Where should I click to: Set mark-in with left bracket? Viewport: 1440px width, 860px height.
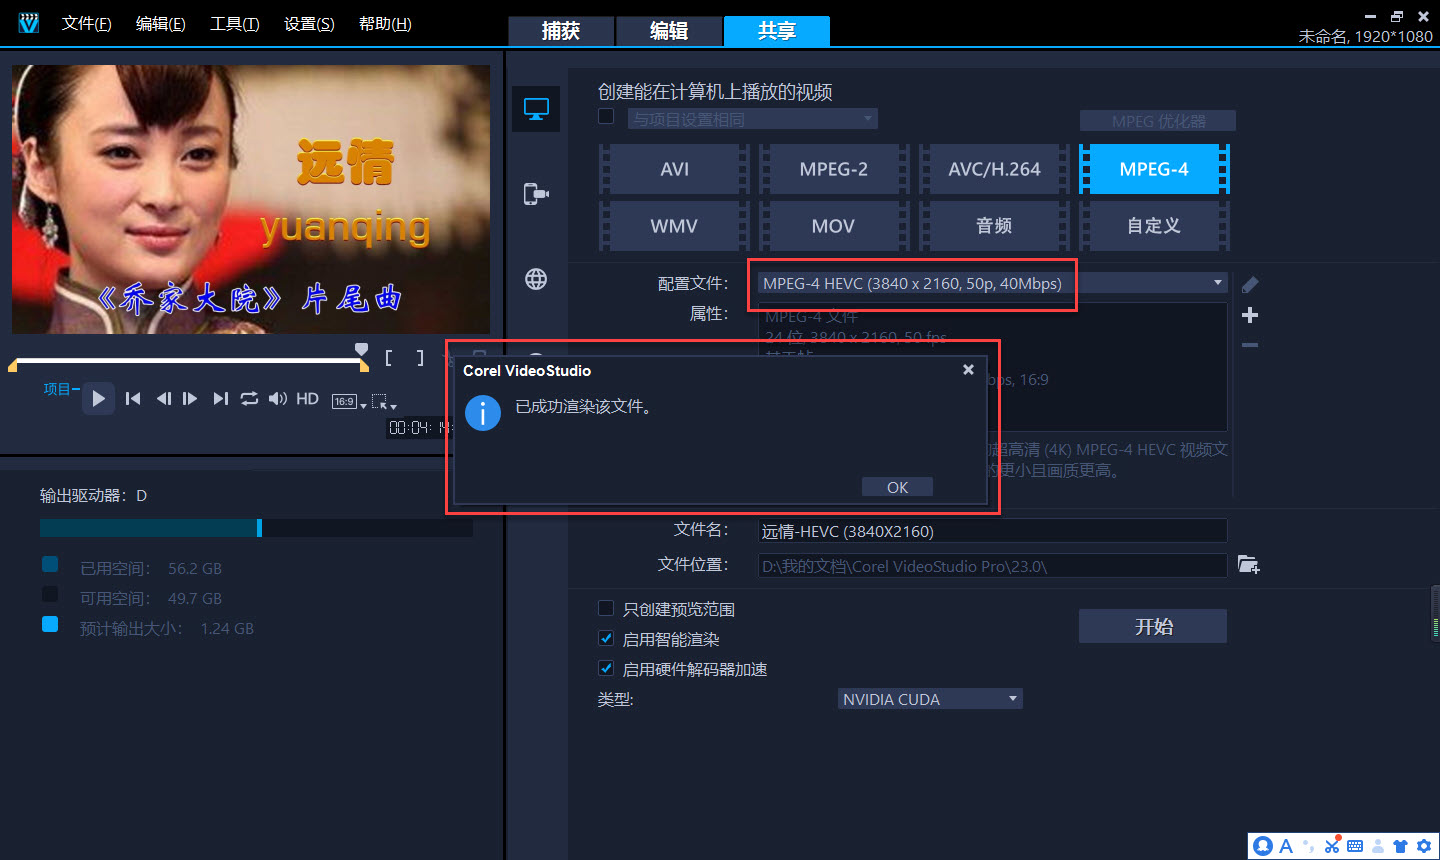(389, 357)
